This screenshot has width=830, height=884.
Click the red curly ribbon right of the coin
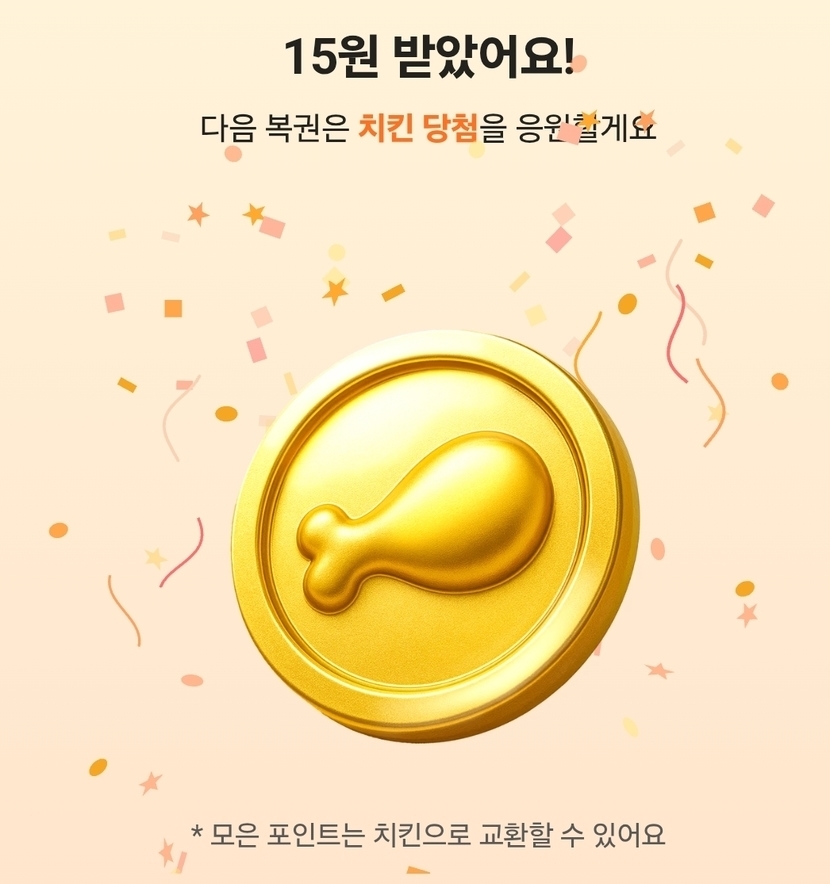tap(677, 334)
